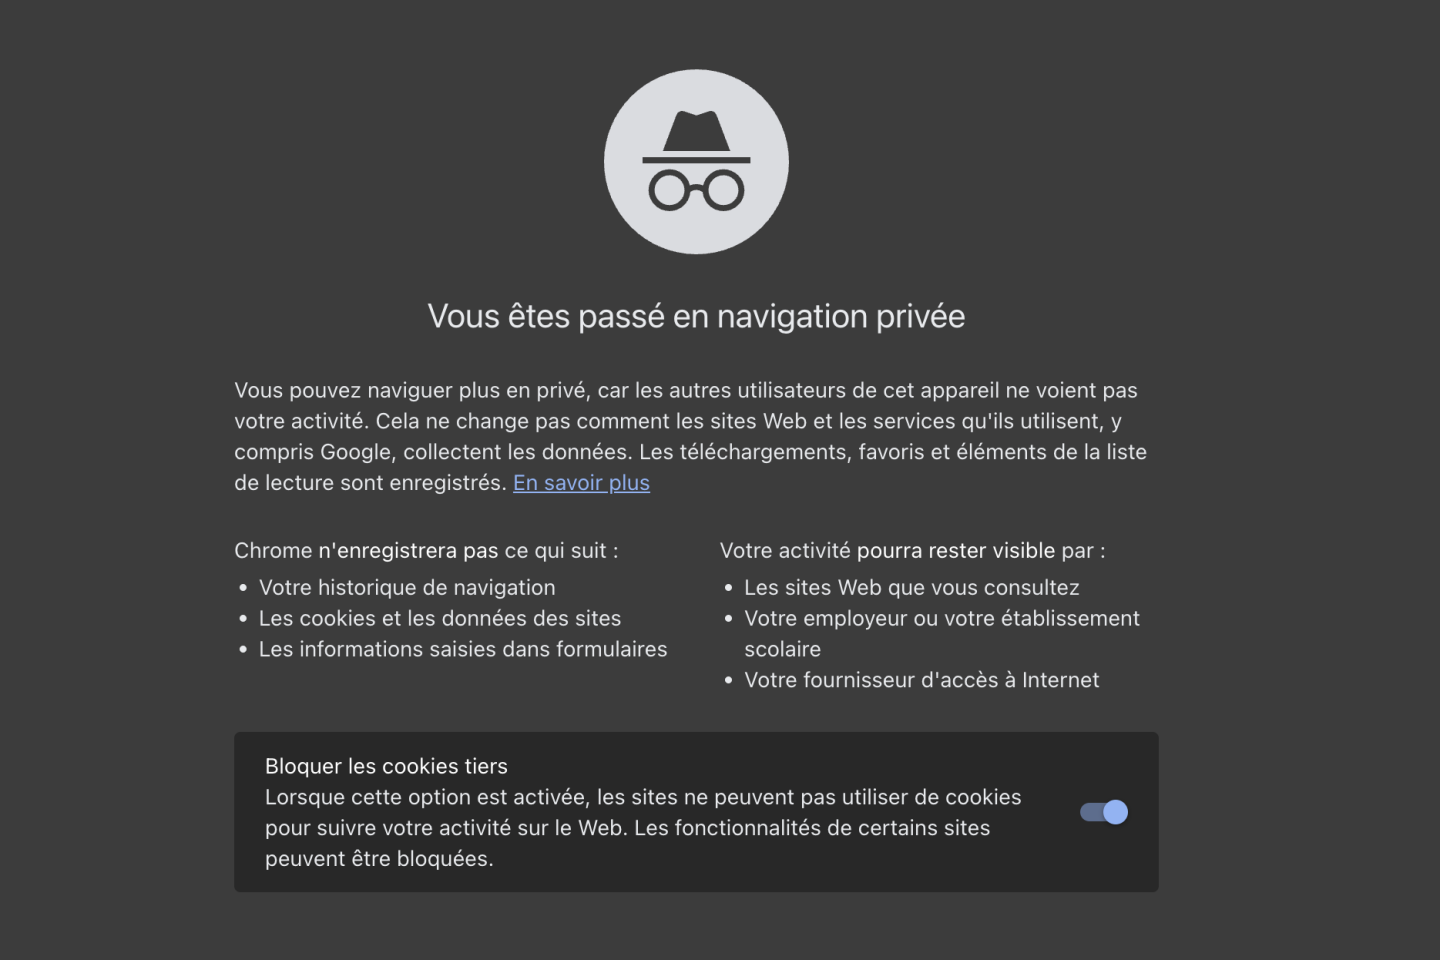Open the "En savoir plus" link

pos(581,483)
